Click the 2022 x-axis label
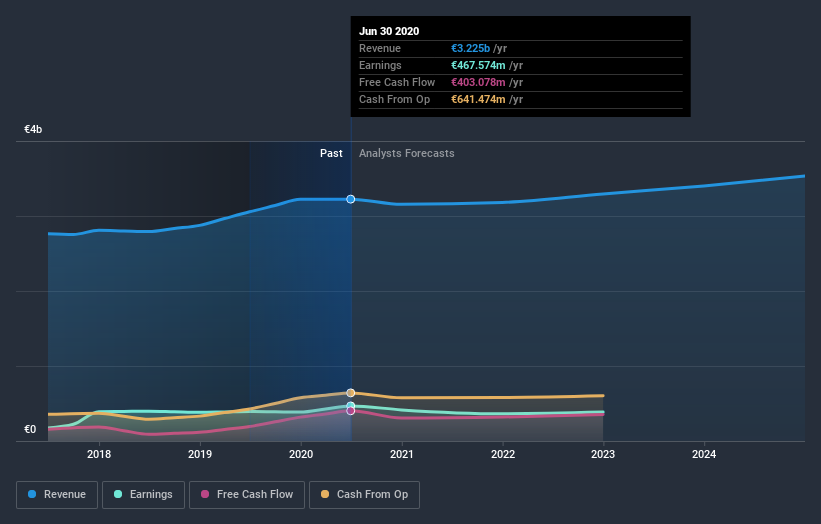The height and width of the screenshot is (524, 821). (503, 454)
